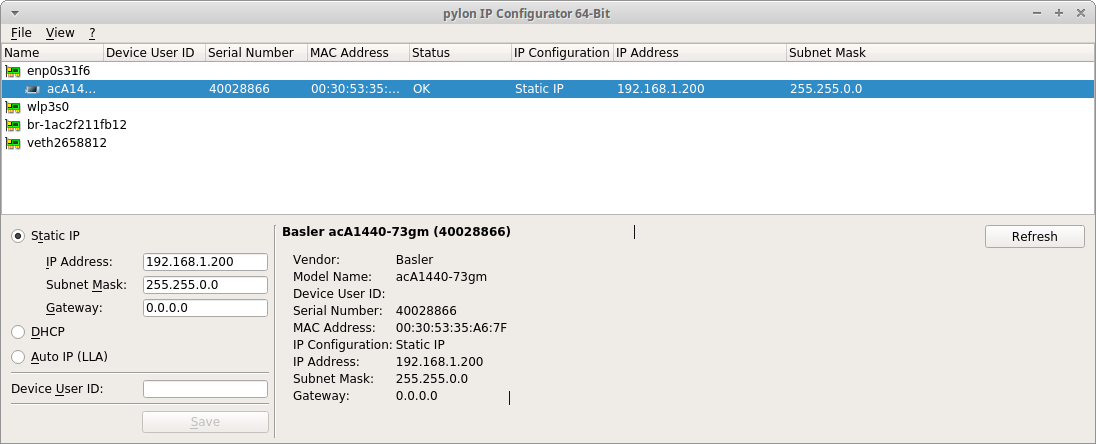Open the window menu arrow in title bar
The height and width of the screenshot is (444, 1096).
click(x=15, y=13)
